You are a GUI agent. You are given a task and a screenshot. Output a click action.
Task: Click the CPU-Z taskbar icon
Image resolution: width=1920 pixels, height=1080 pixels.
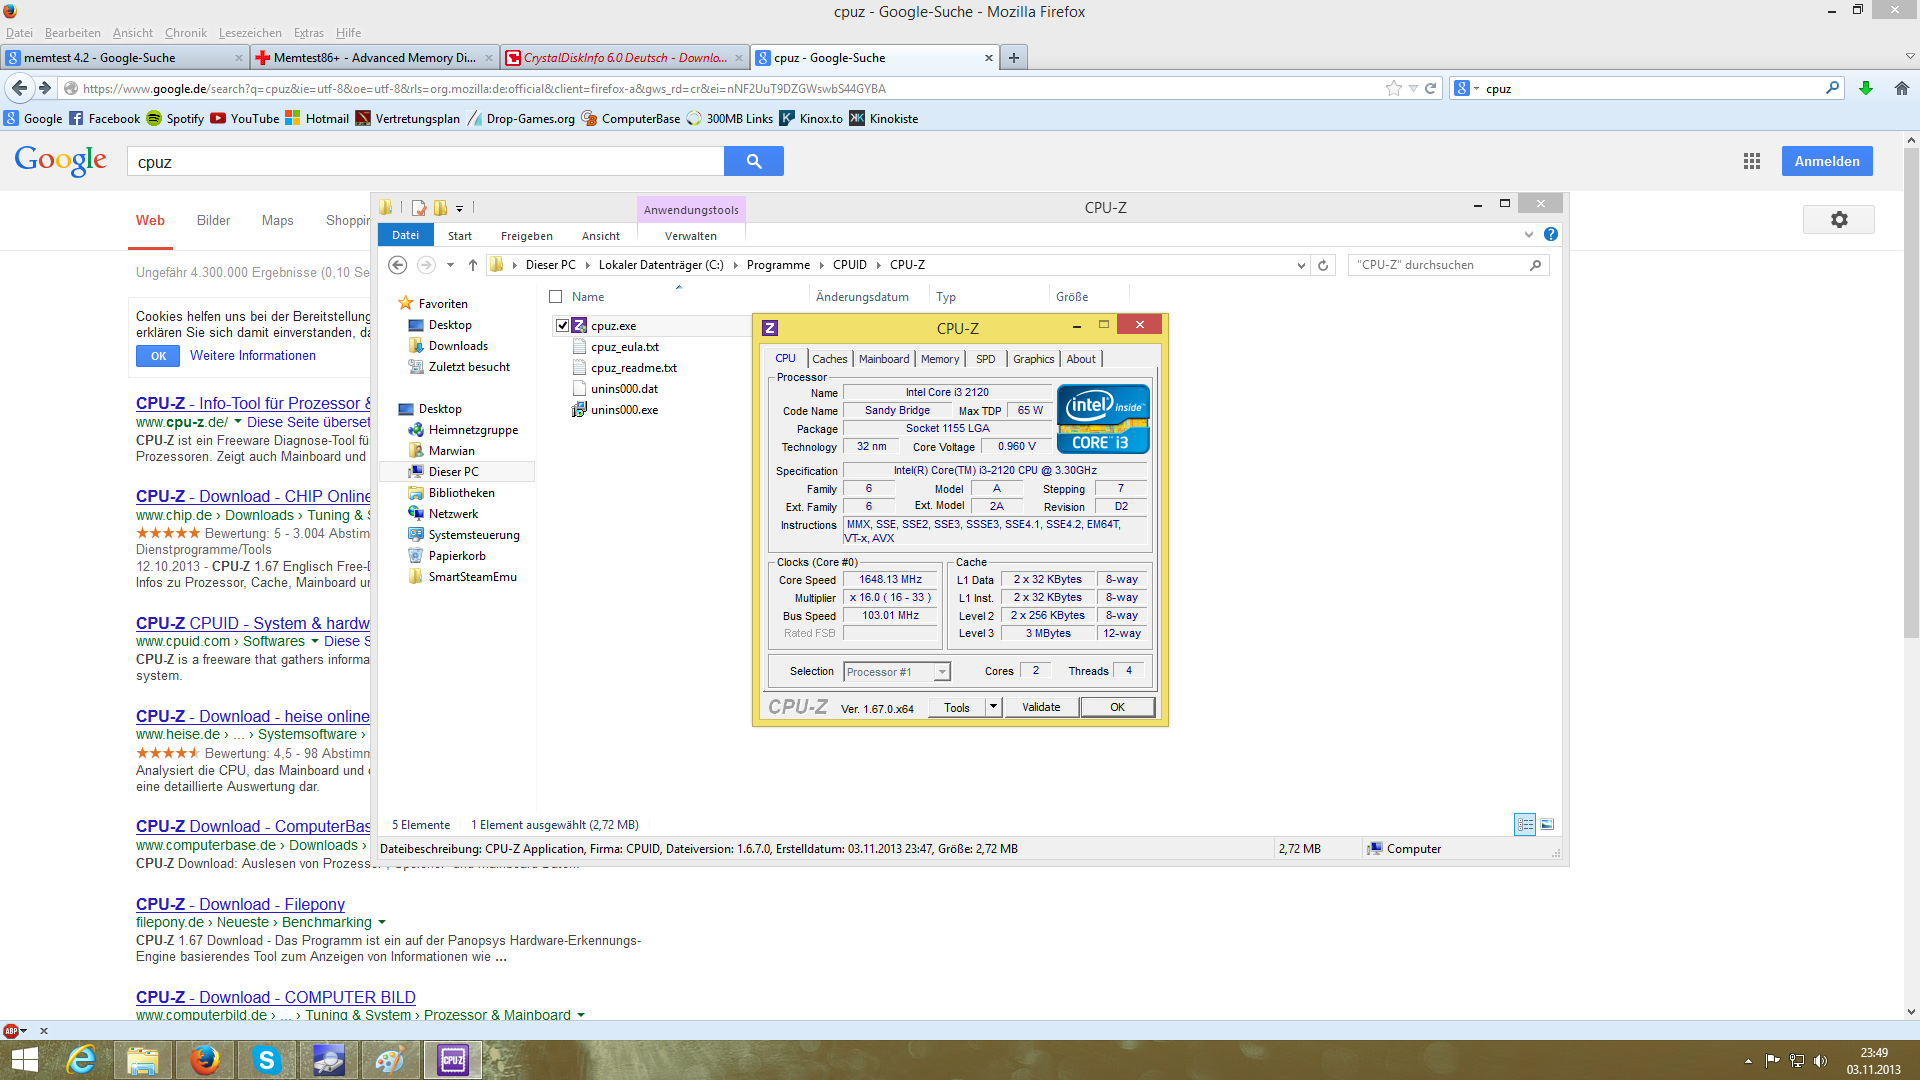click(452, 1060)
